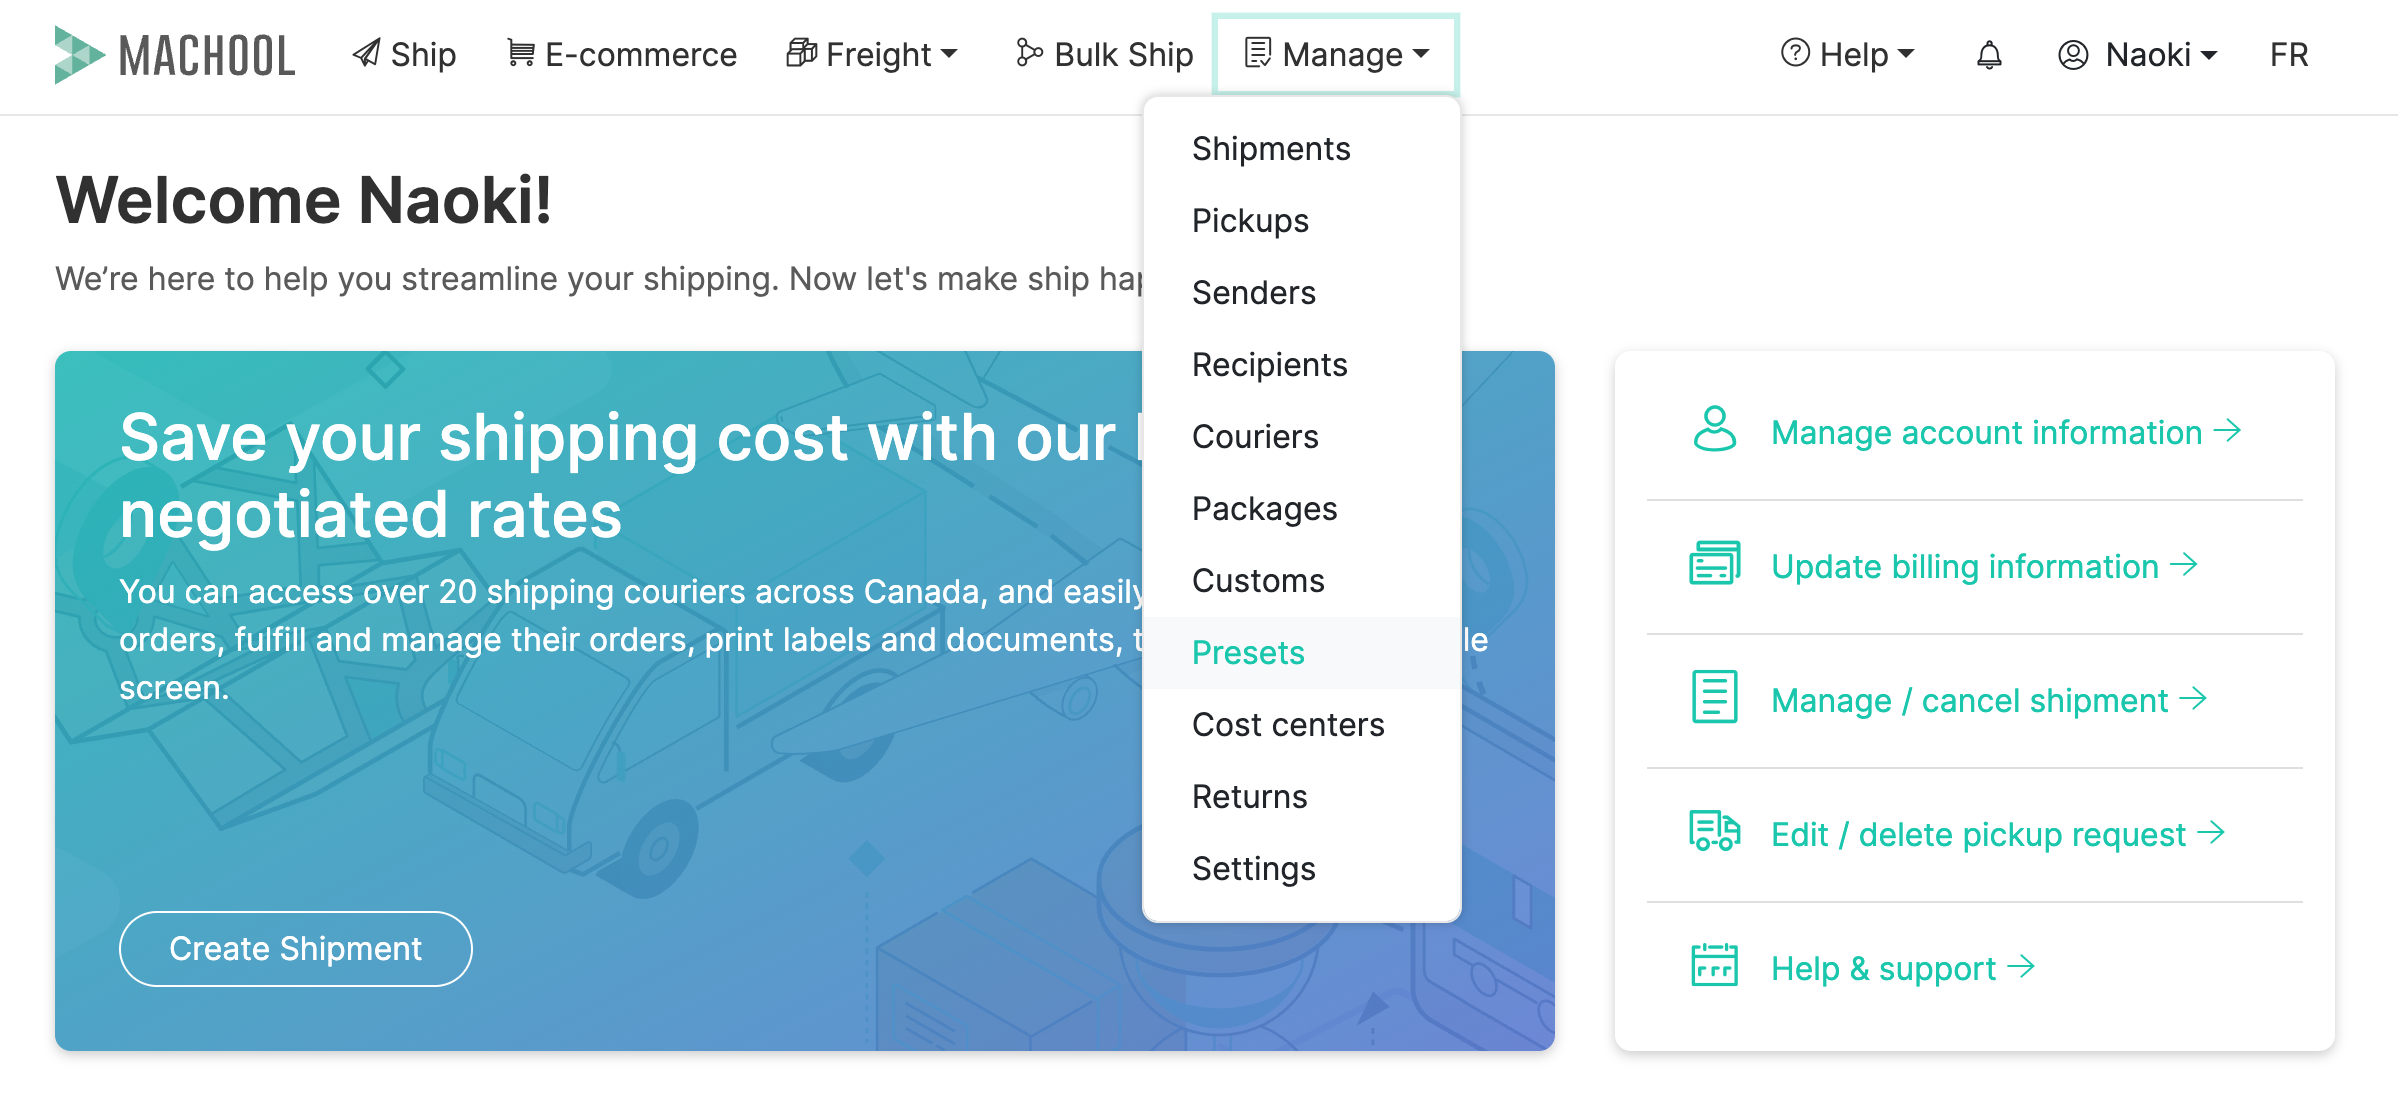Click the truck icon for pickup request
Image resolution: width=2398 pixels, height=1102 pixels.
pyautogui.click(x=1714, y=831)
